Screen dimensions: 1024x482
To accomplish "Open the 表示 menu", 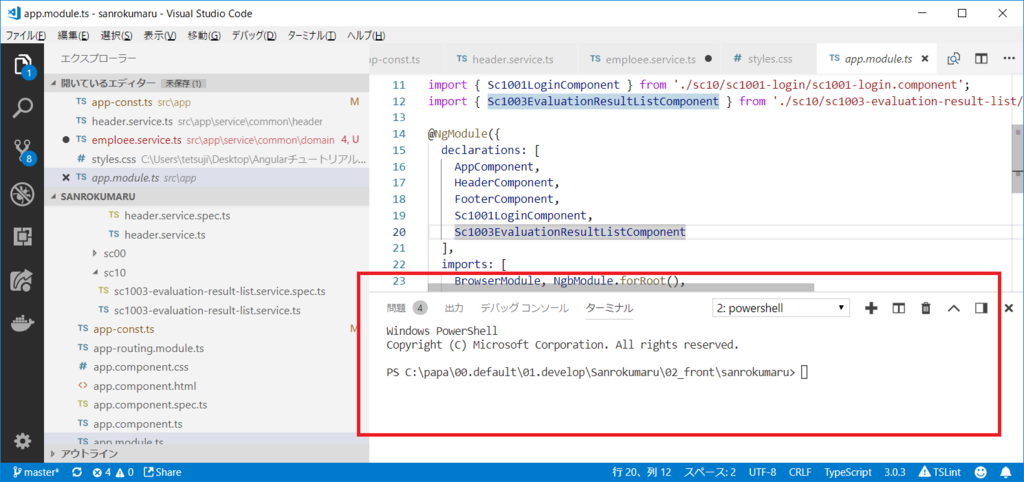I will pyautogui.click(x=160, y=36).
